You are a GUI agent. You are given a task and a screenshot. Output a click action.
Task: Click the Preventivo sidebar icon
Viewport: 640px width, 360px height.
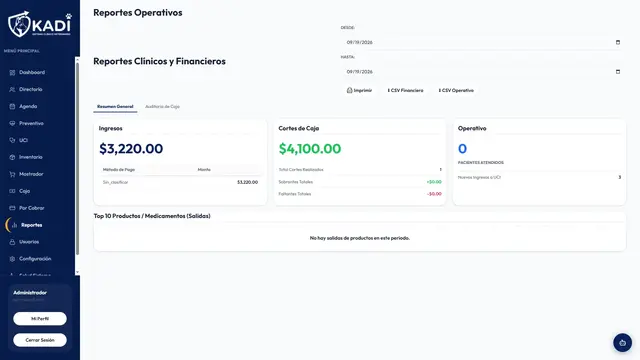tap(12, 123)
